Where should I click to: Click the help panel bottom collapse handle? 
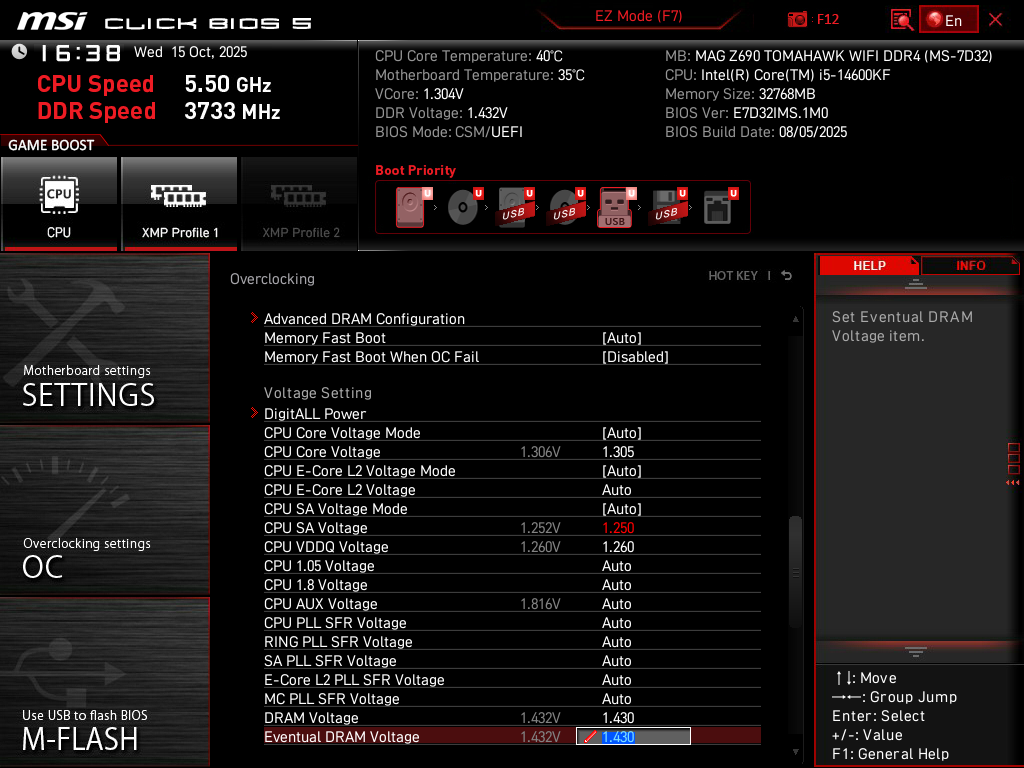(x=915, y=651)
